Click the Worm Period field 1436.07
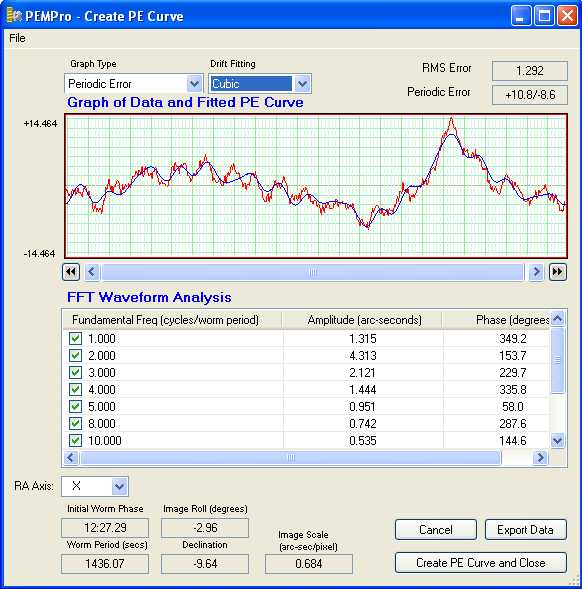The image size is (582, 589). tap(105, 564)
